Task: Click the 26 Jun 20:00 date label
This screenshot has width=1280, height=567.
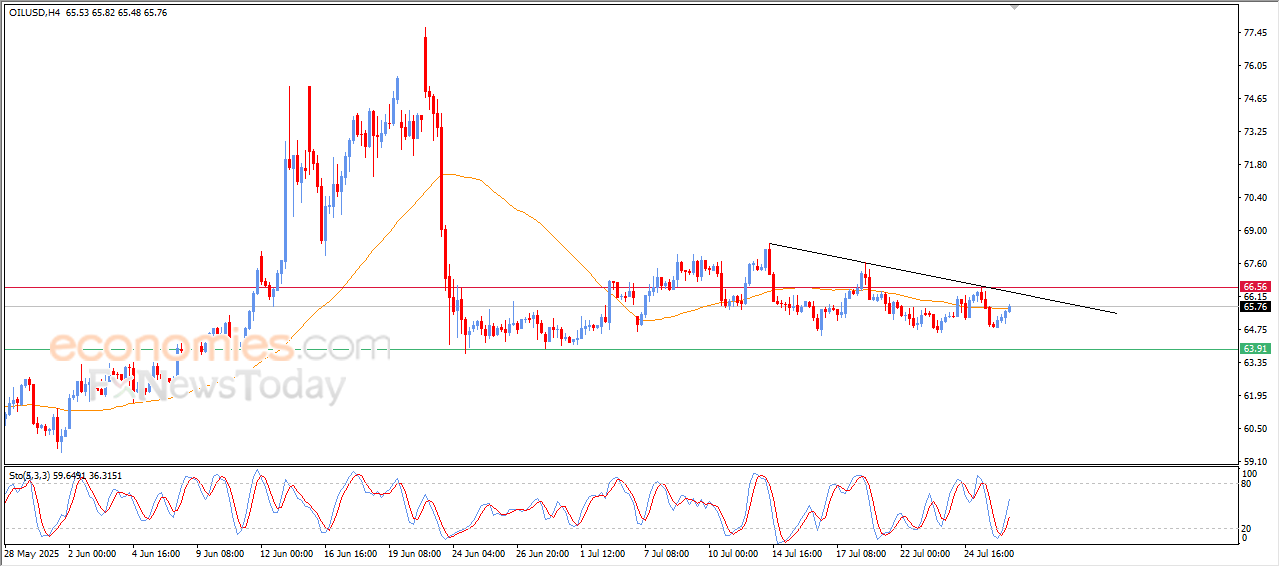Action: tap(542, 553)
